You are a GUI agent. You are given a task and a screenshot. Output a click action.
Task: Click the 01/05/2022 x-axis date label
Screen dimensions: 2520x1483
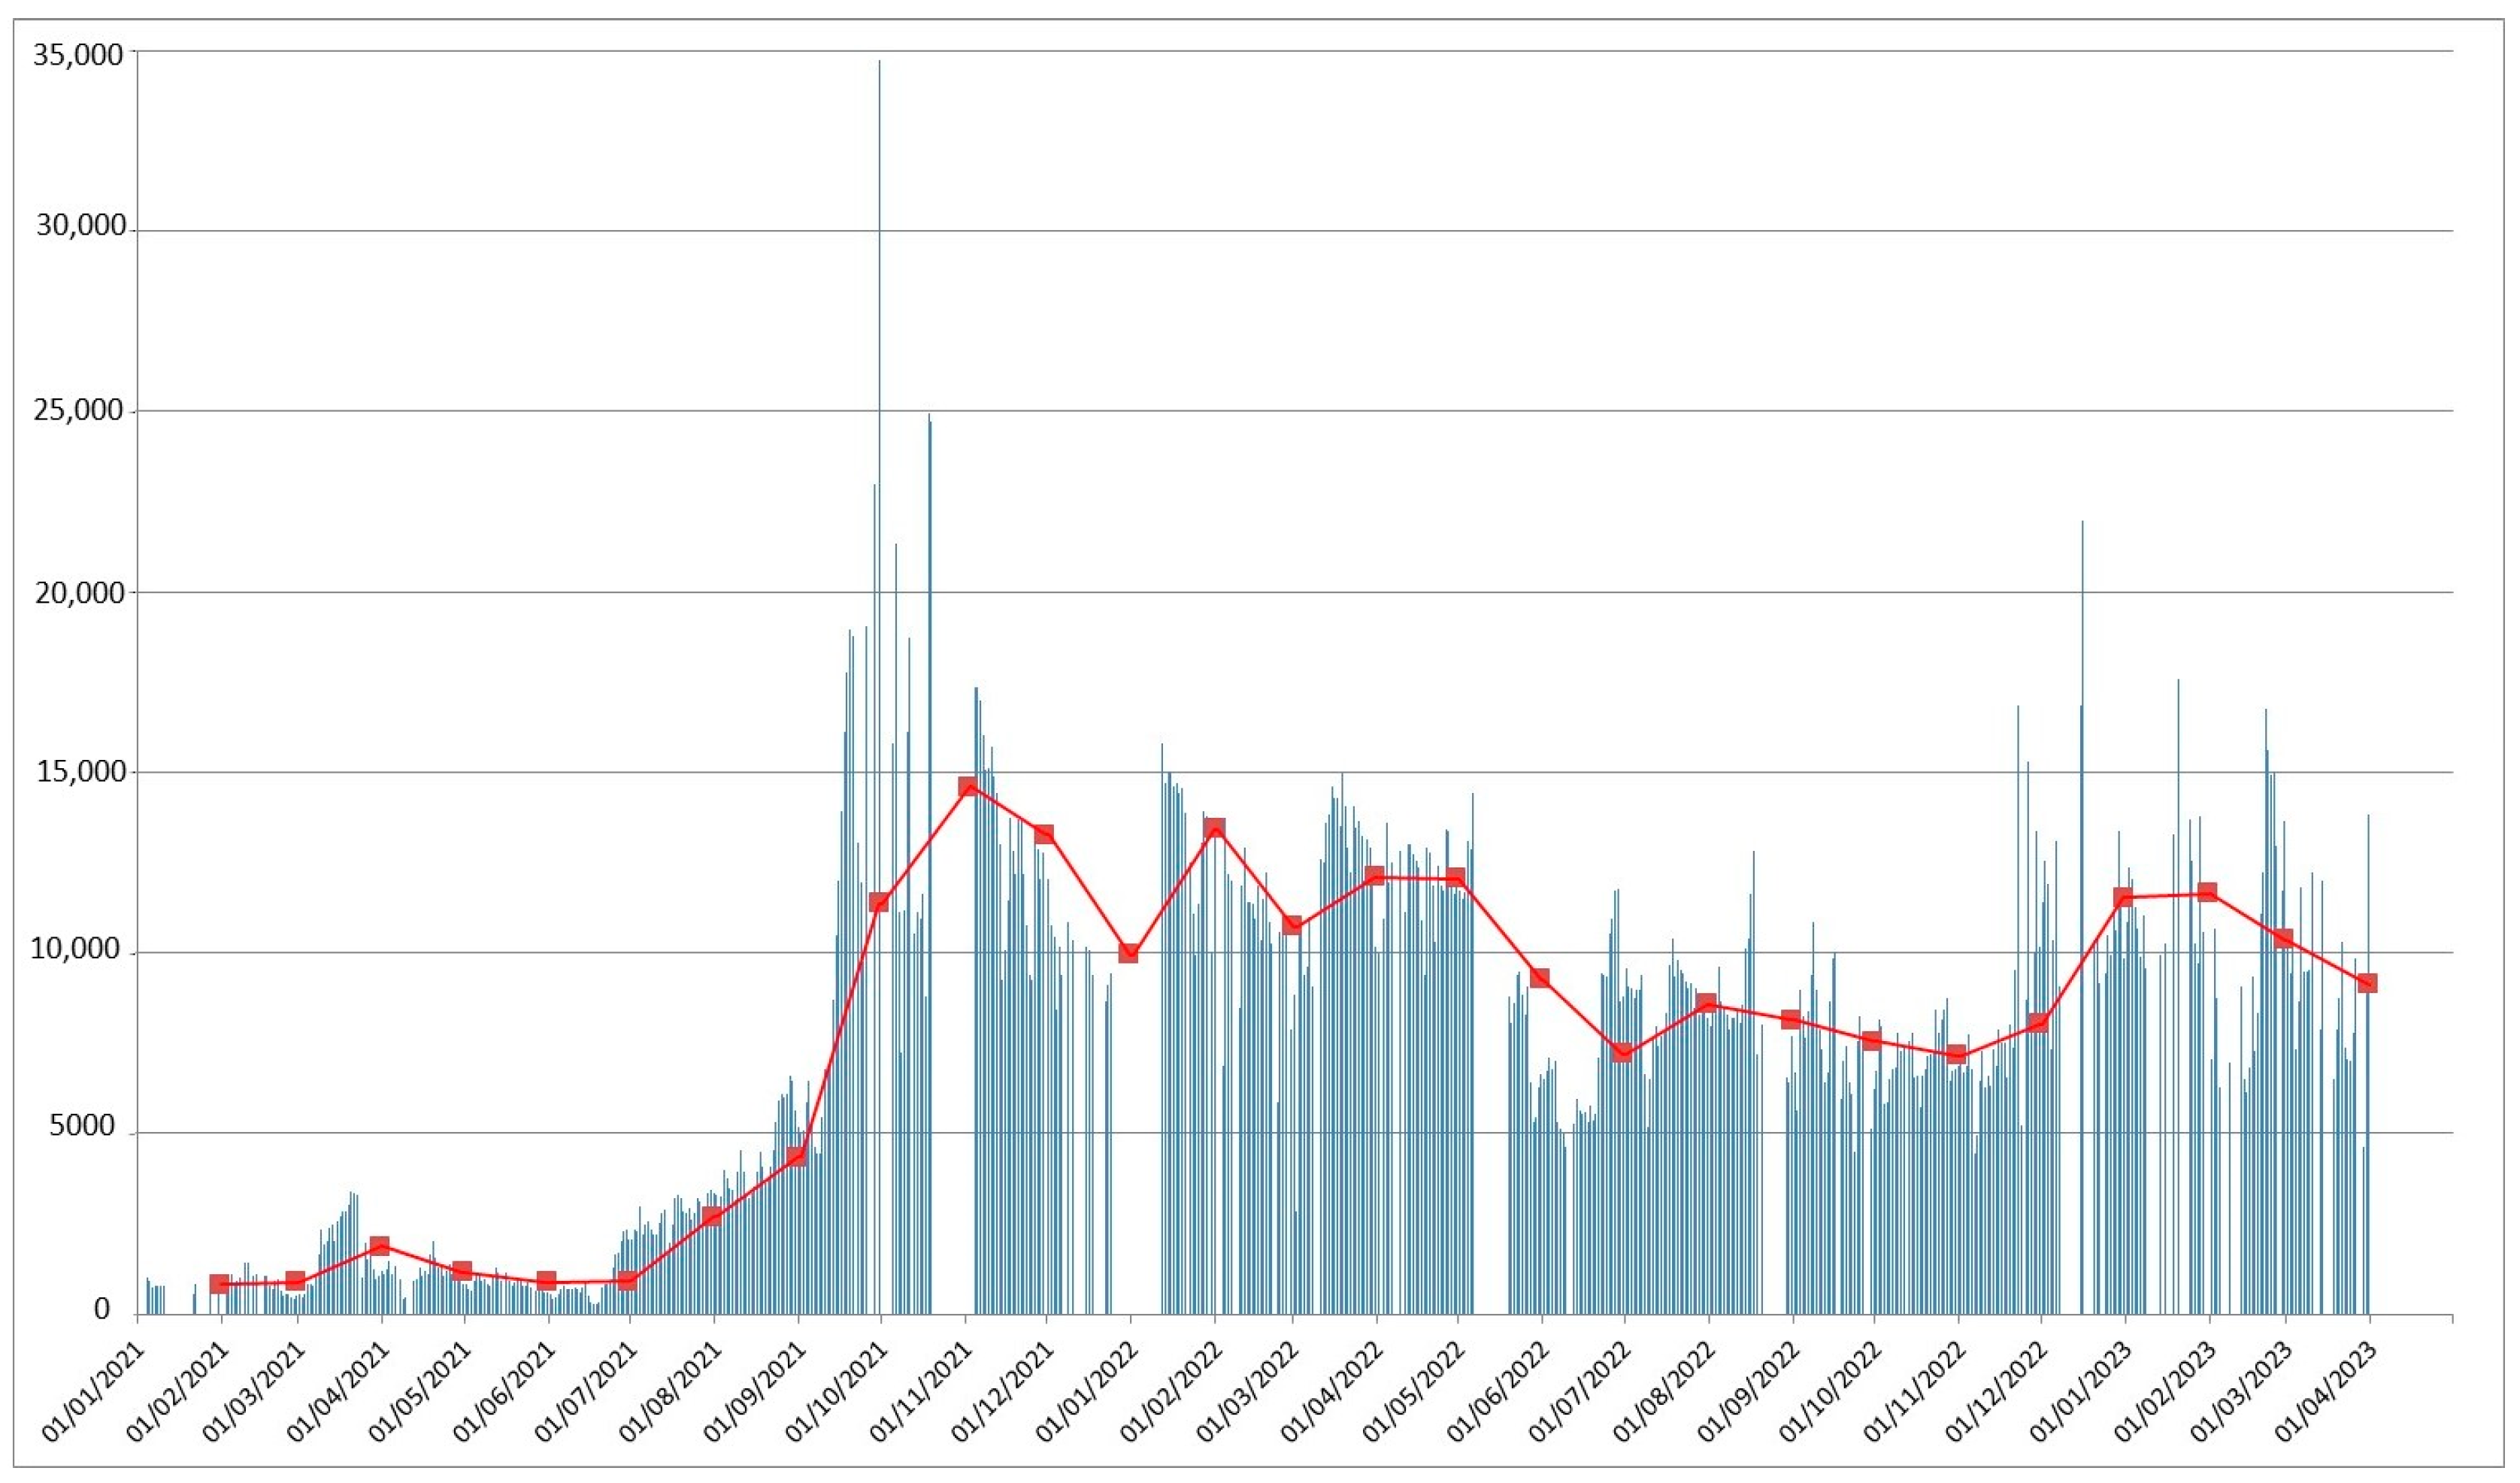pos(1414,1393)
